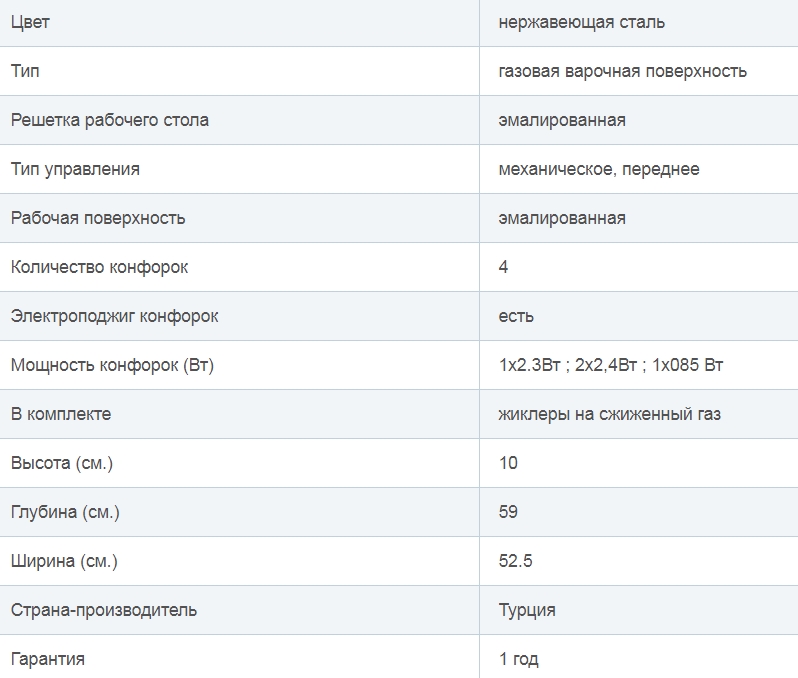The width and height of the screenshot is (798, 678).
Task: Select the "1 год" warranty value
Action: 519,659
